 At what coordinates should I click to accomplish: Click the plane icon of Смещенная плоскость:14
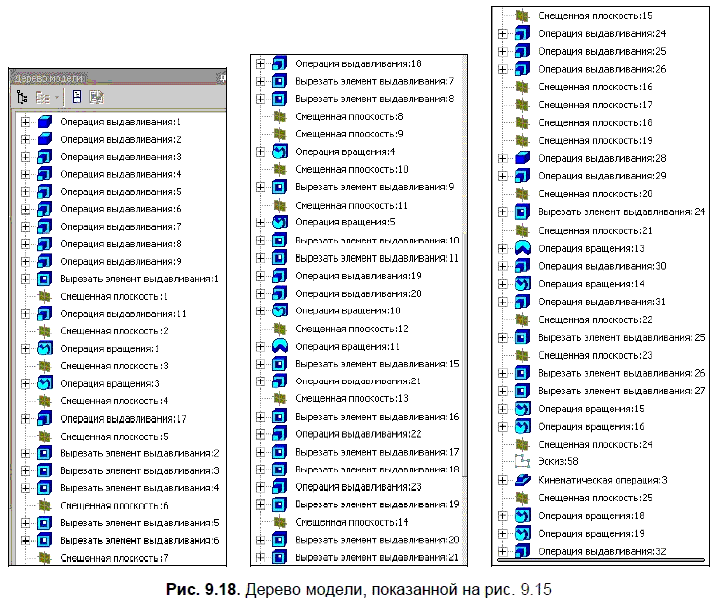click(x=279, y=522)
